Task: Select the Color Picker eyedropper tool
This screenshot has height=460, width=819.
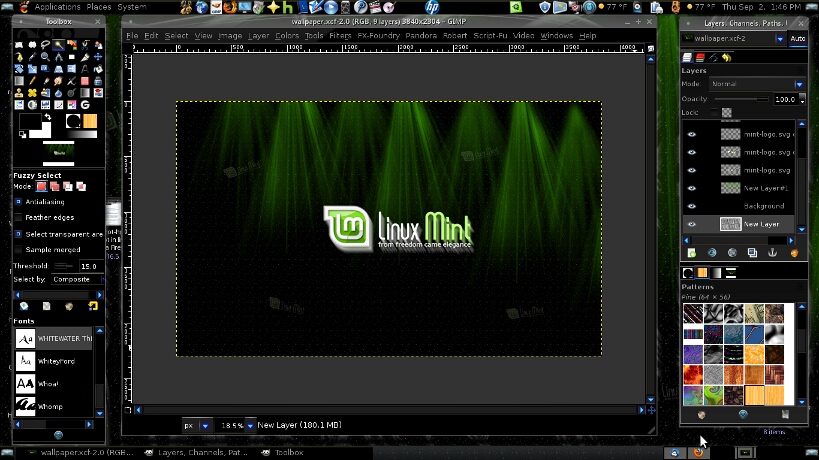Action: coord(32,57)
